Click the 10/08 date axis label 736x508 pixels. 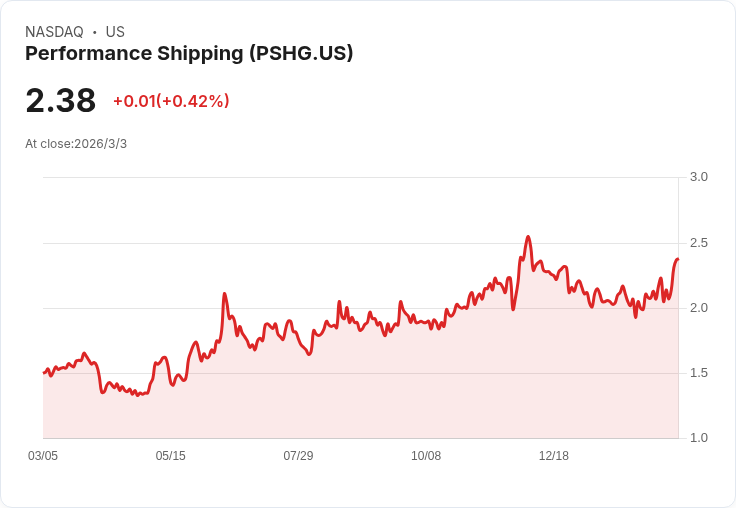426,456
